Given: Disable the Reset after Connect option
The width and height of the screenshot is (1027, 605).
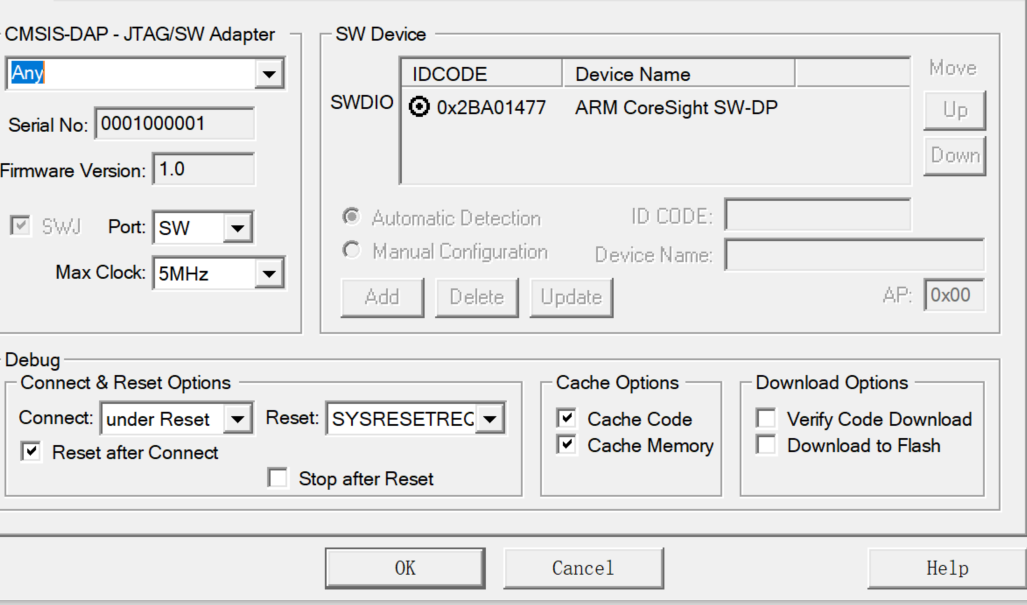Looking at the screenshot, I should click(x=30, y=452).
